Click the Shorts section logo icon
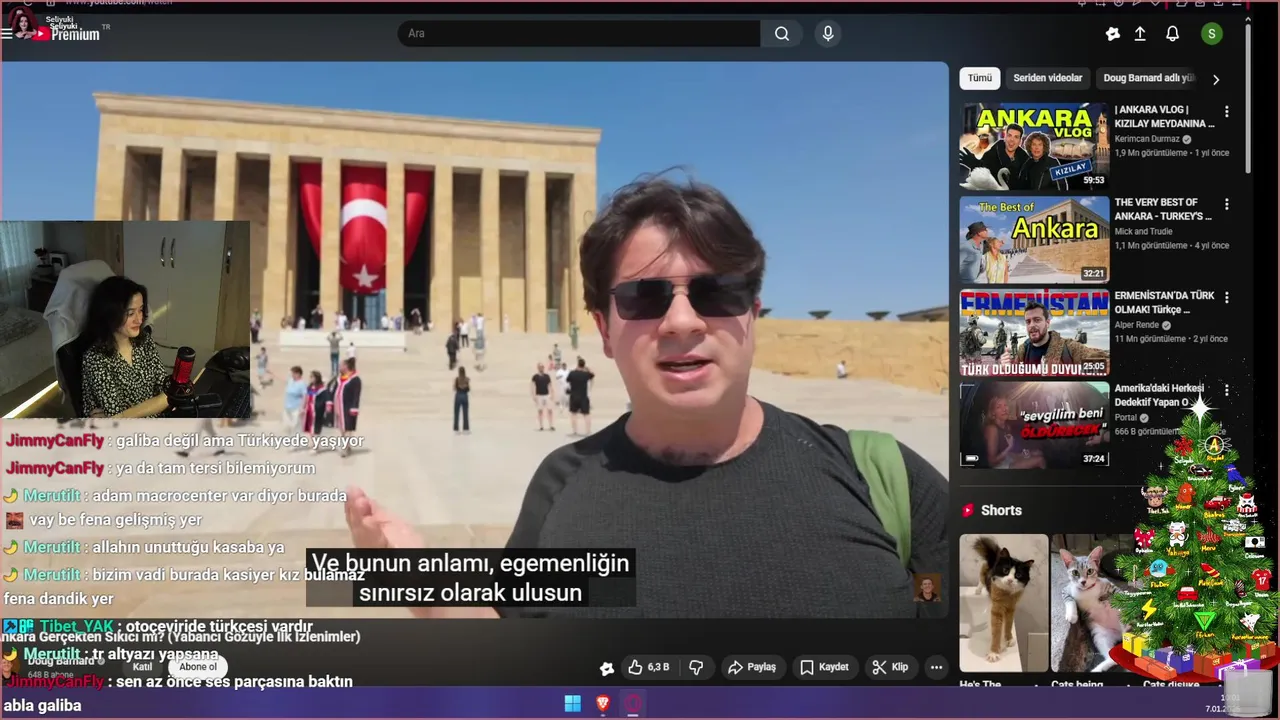The height and width of the screenshot is (720, 1280). (x=968, y=510)
